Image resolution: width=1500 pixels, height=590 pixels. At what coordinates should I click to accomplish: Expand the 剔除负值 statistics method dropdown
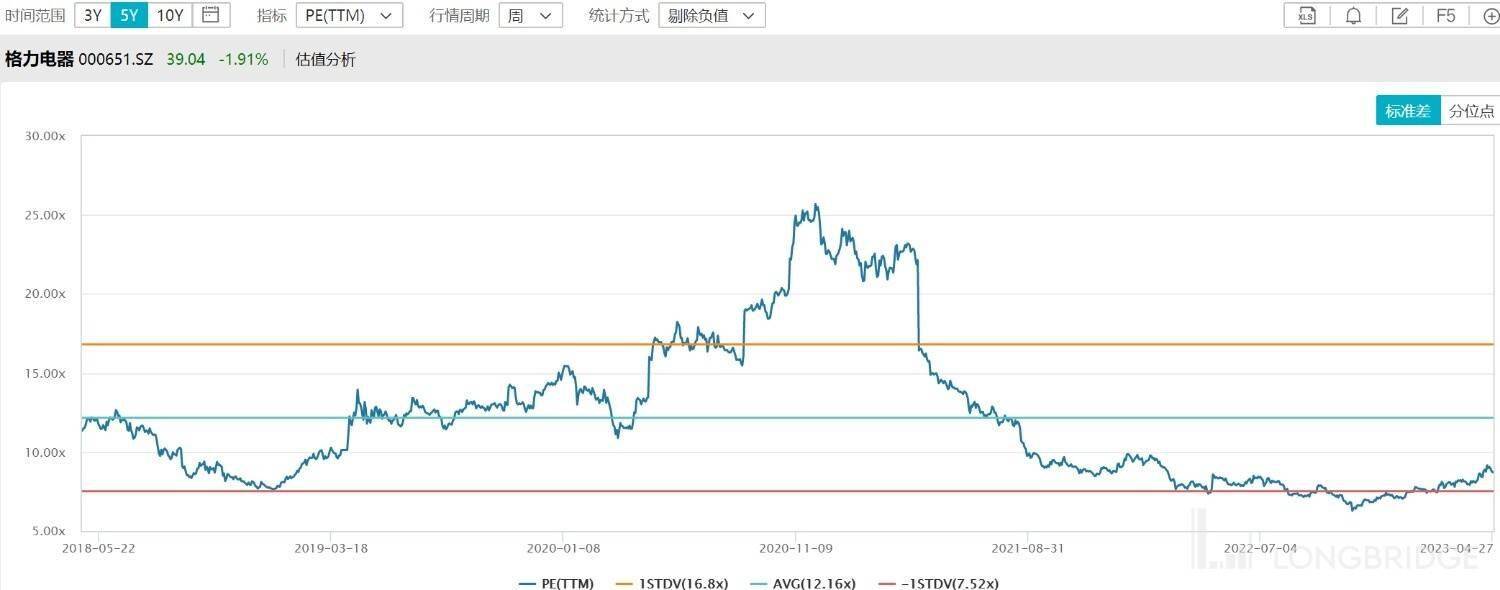pyautogui.click(x=711, y=15)
